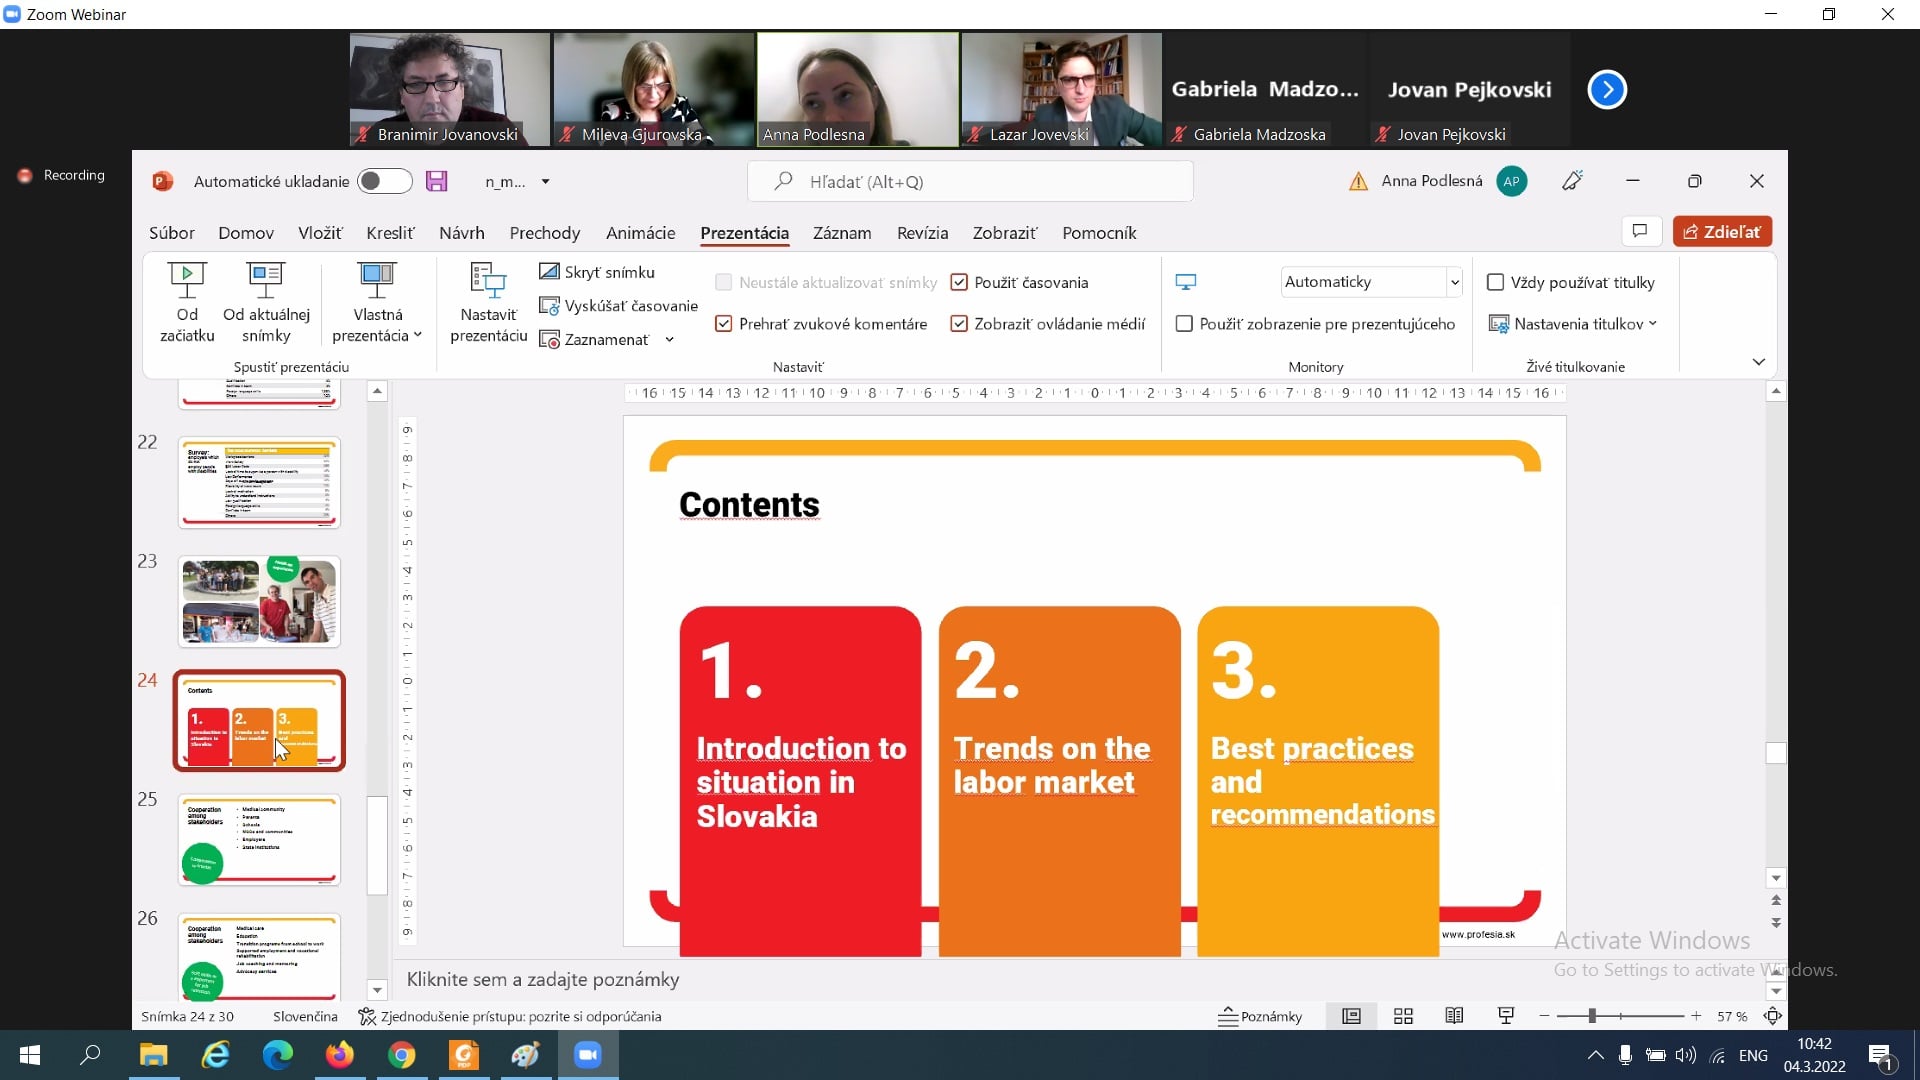The height and width of the screenshot is (1080, 1920).
Task: Open the Súbor menu
Action: (172, 233)
